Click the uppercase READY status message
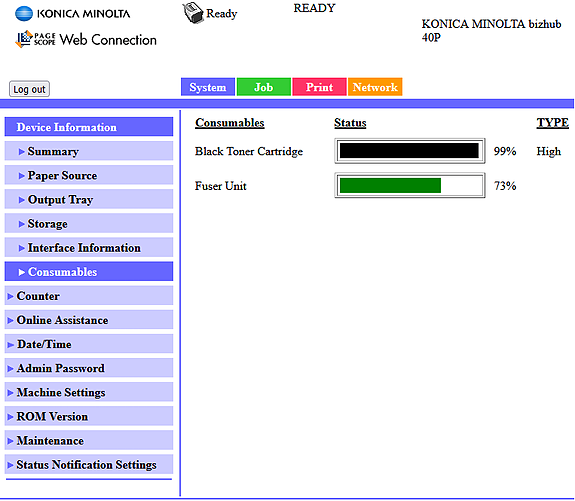575x501 pixels. (x=314, y=8)
